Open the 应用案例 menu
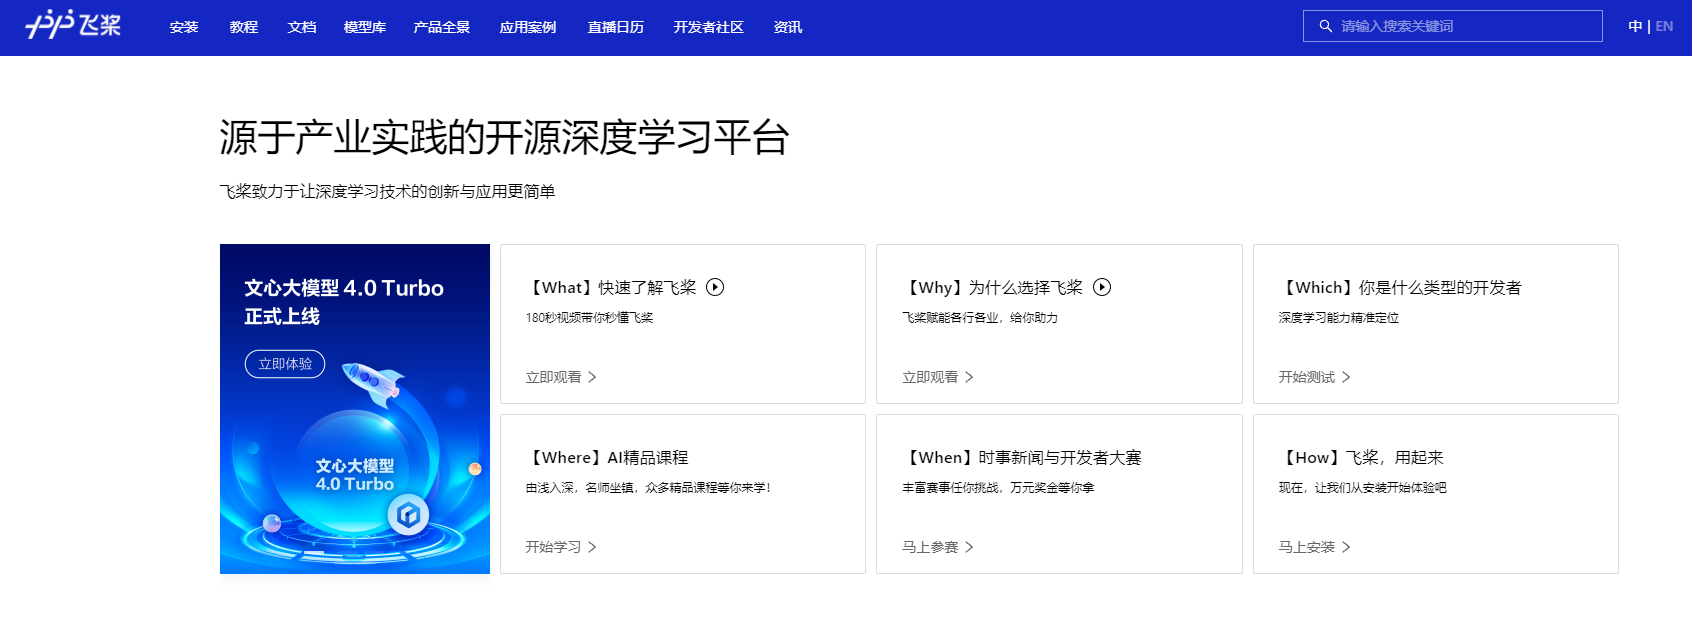The height and width of the screenshot is (626, 1692). pyautogui.click(x=528, y=27)
